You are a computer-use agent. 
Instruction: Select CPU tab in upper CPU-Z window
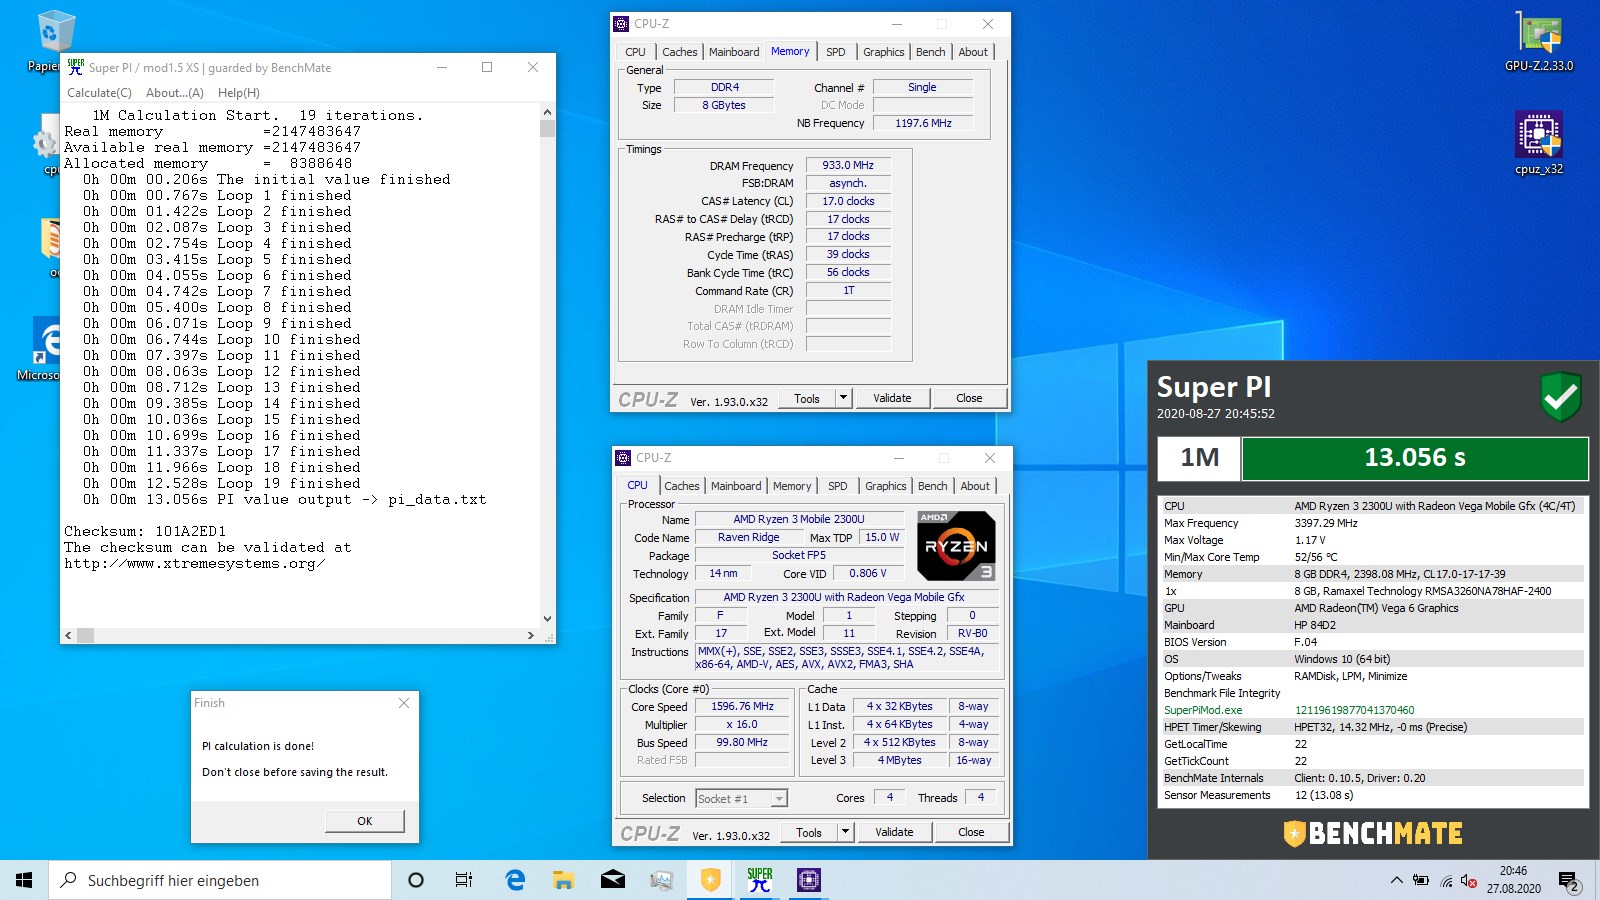tap(636, 52)
